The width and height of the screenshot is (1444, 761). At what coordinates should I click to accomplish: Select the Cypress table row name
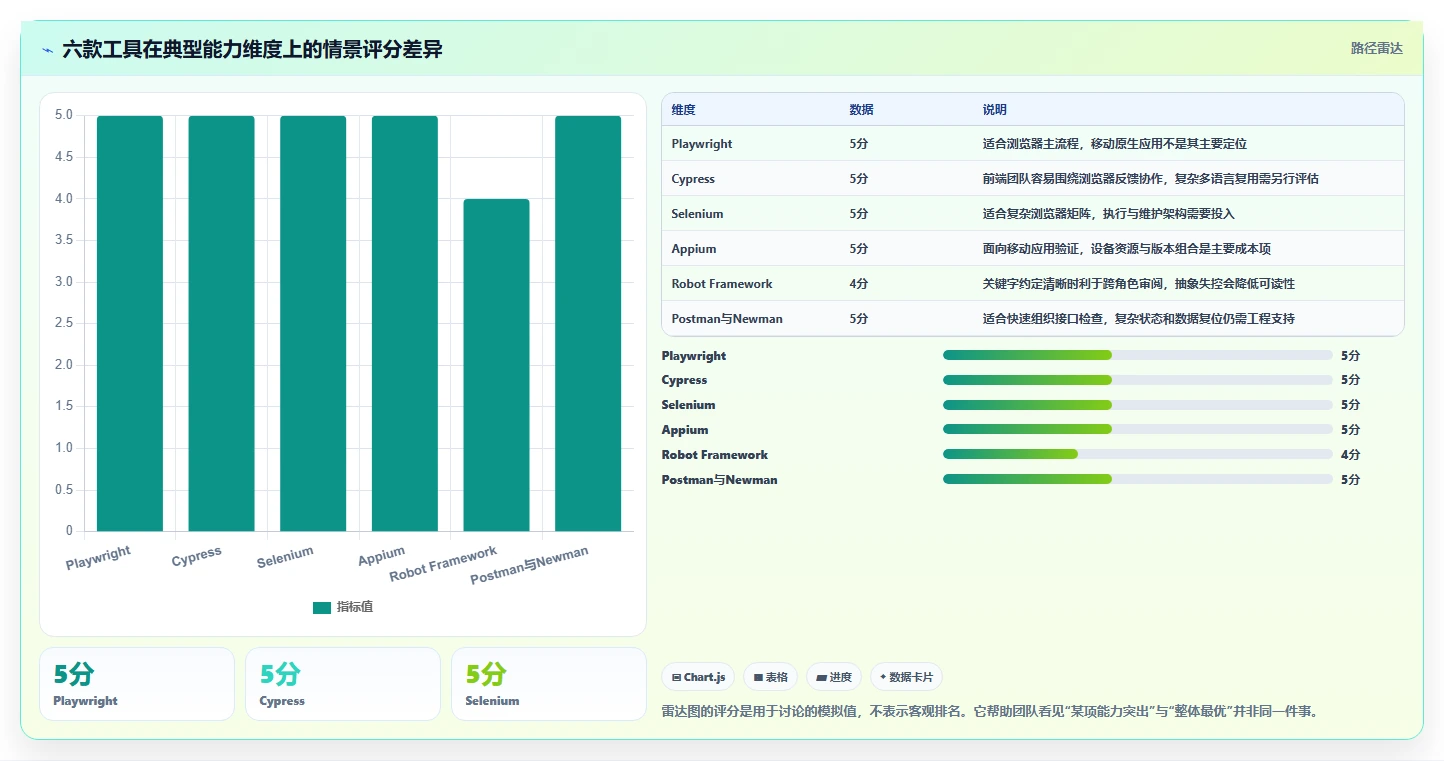(x=693, y=179)
